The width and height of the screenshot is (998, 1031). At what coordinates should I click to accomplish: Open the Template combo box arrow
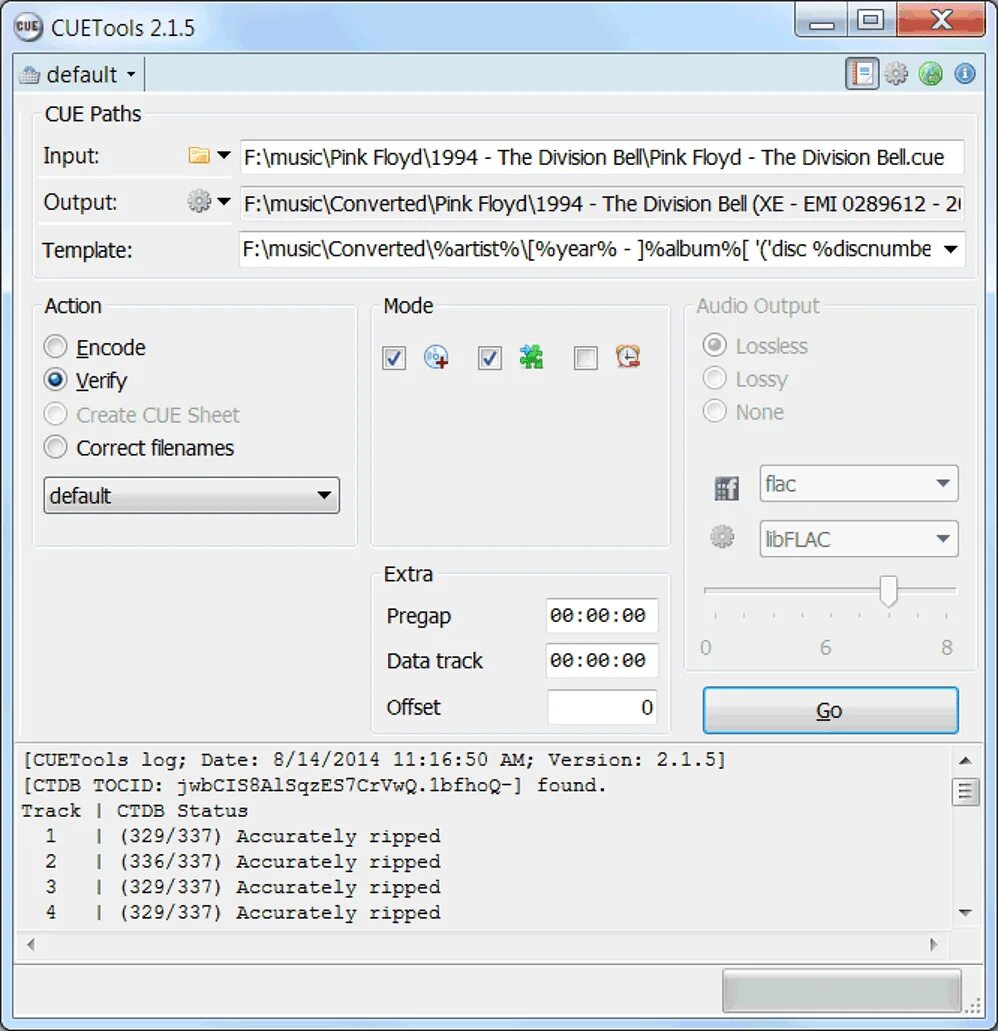coord(950,249)
